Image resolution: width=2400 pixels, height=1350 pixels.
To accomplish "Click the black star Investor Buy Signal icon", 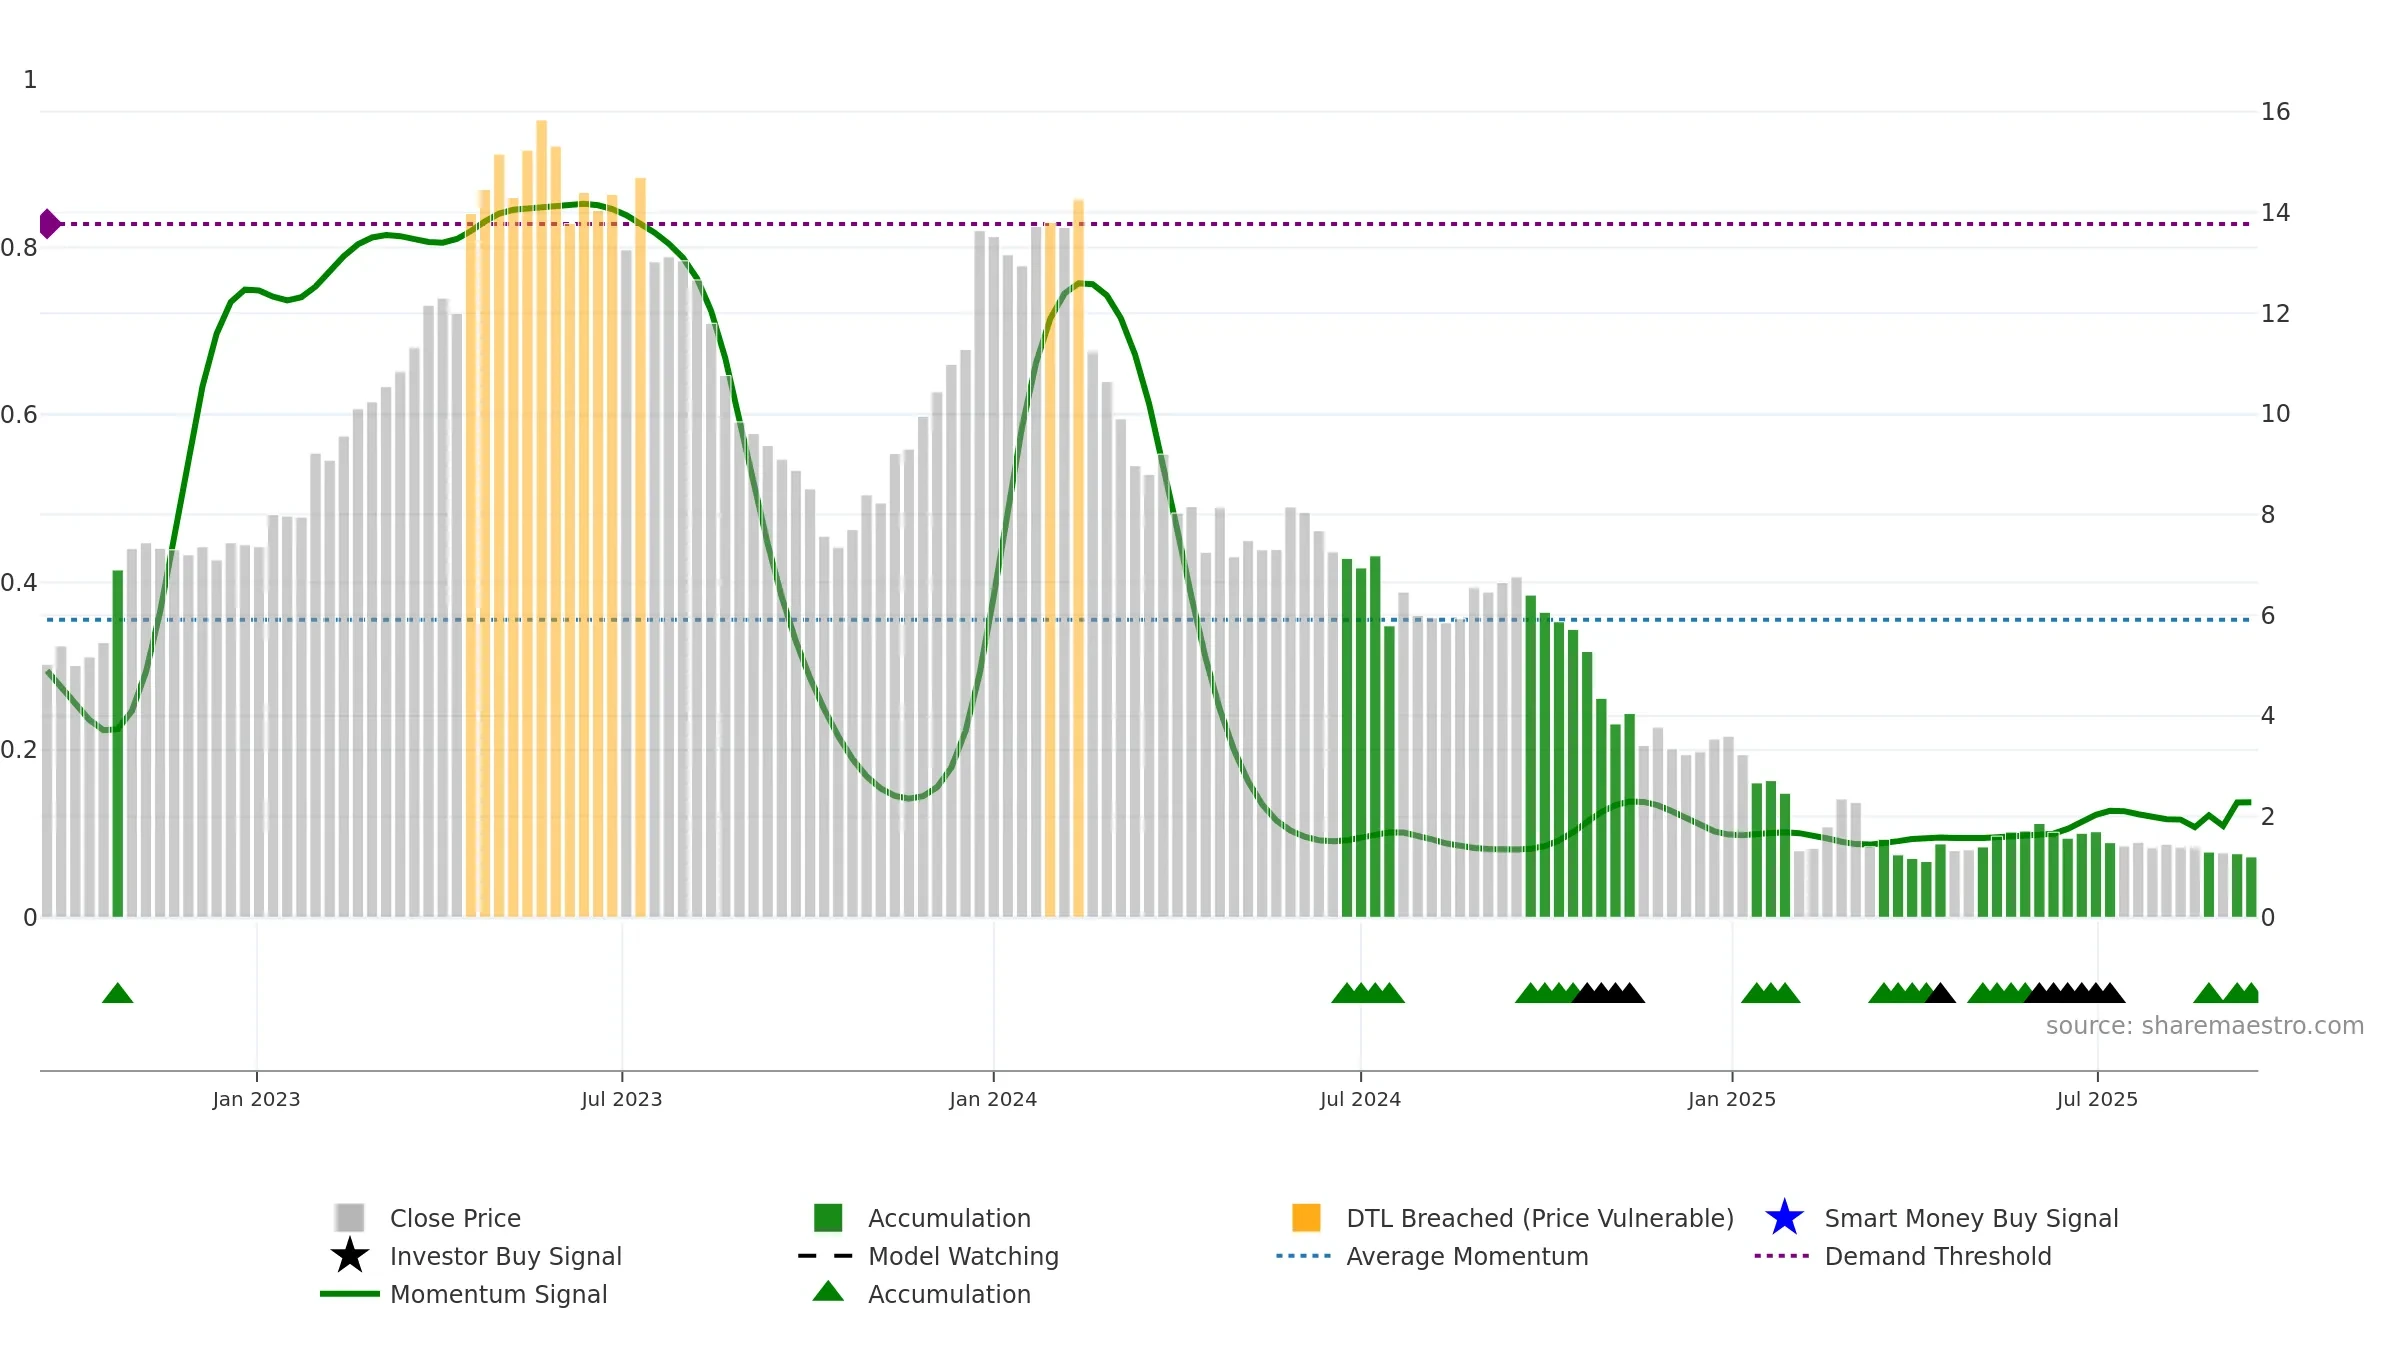I will pyautogui.click(x=350, y=1255).
